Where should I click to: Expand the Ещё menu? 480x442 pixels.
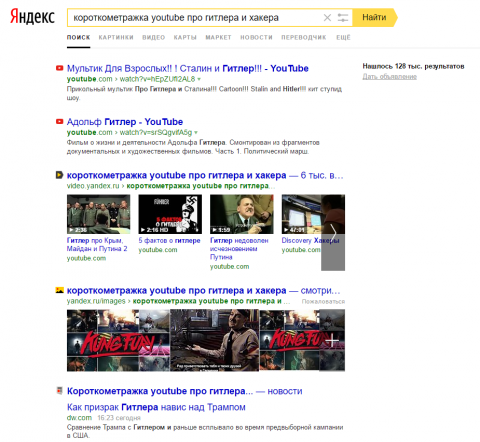click(343, 37)
